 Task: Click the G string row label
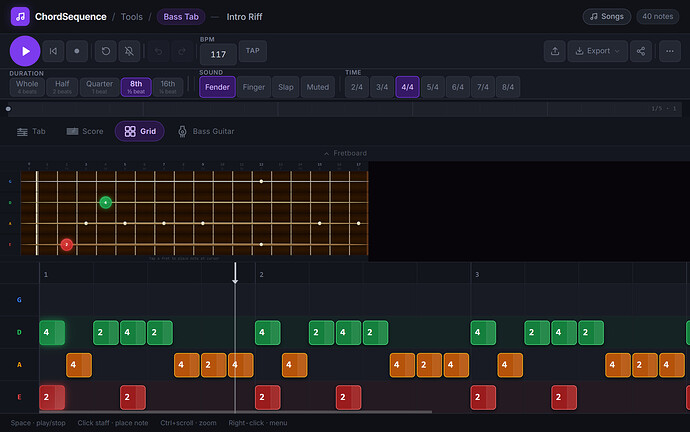click(19, 300)
